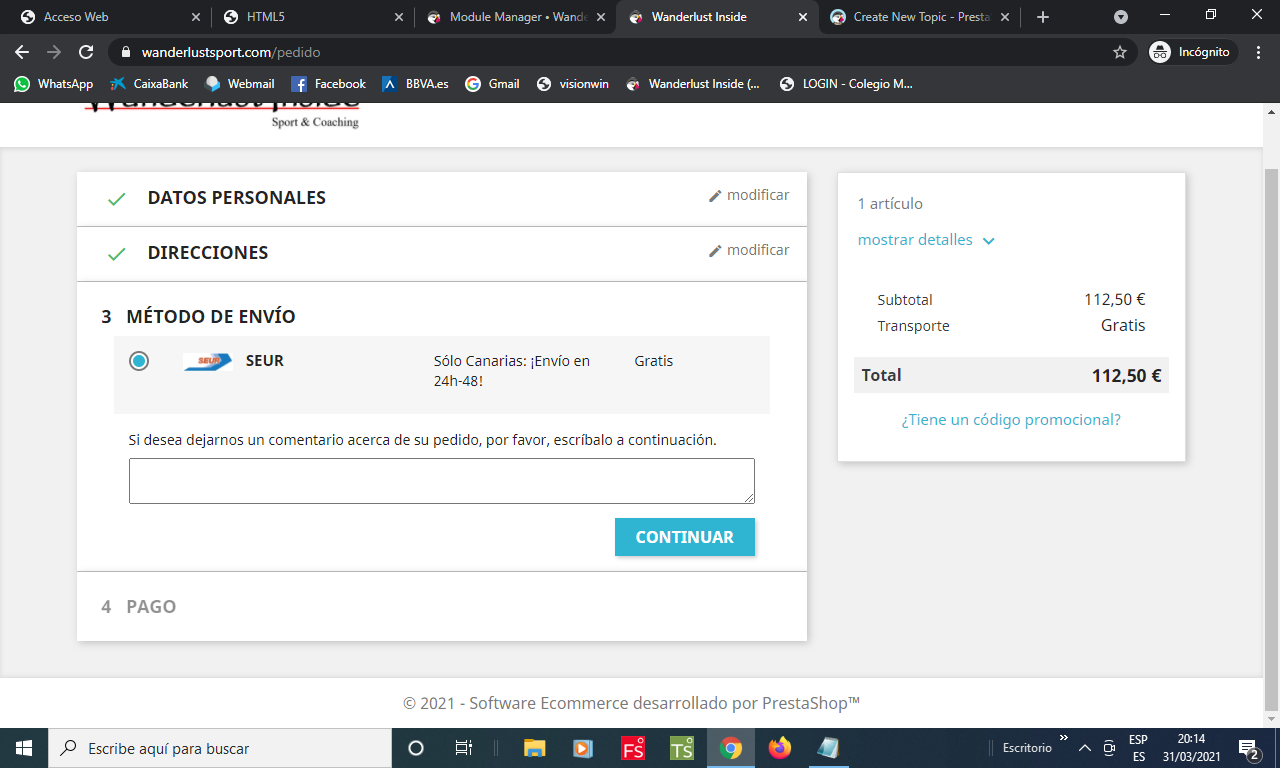Open the Direcciones step heading
Screen dimensions: 1280x768
coord(208,253)
